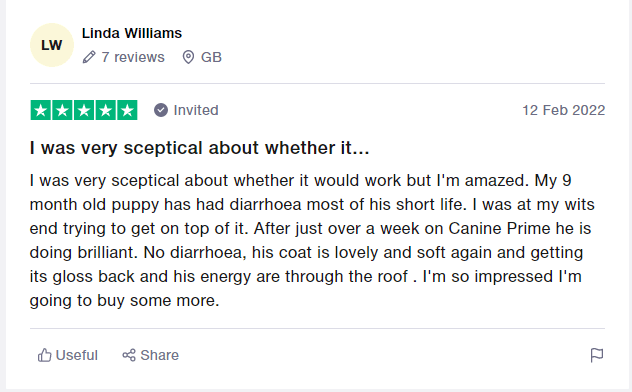Click the review body paragraph
This screenshot has width=632, height=392.
312,241
